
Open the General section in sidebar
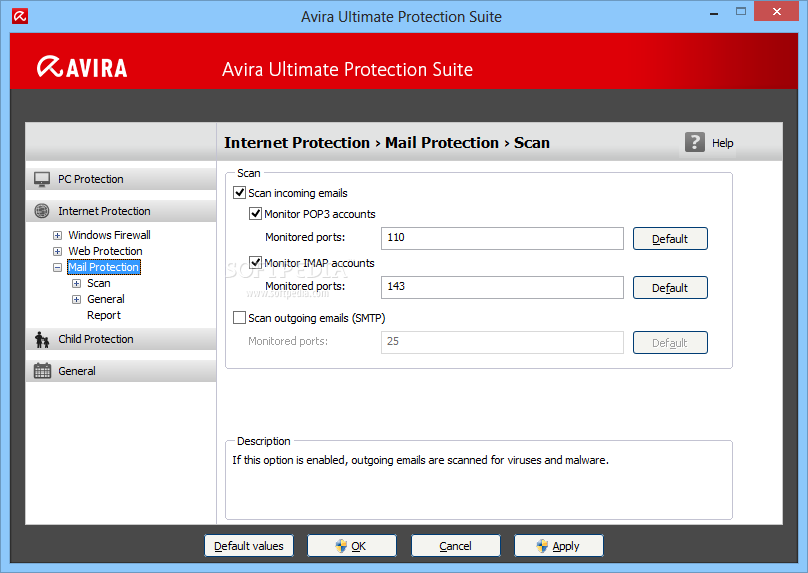[121, 371]
